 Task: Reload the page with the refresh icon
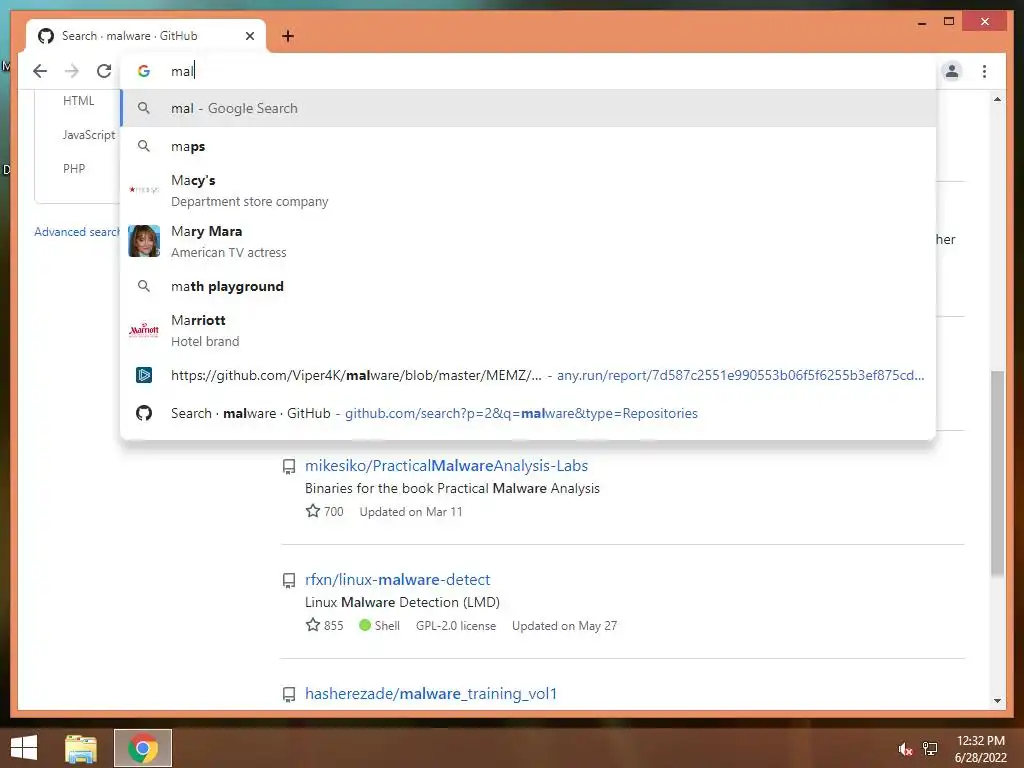(x=104, y=71)
